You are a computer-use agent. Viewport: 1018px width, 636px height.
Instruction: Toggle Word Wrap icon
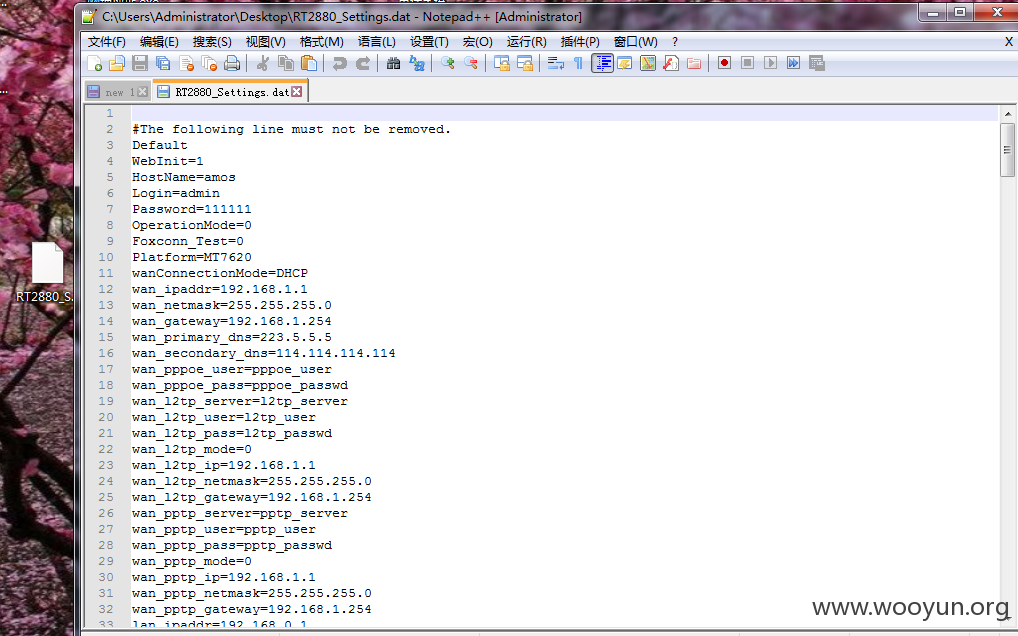pyautogui.click(x=555, y=63)
